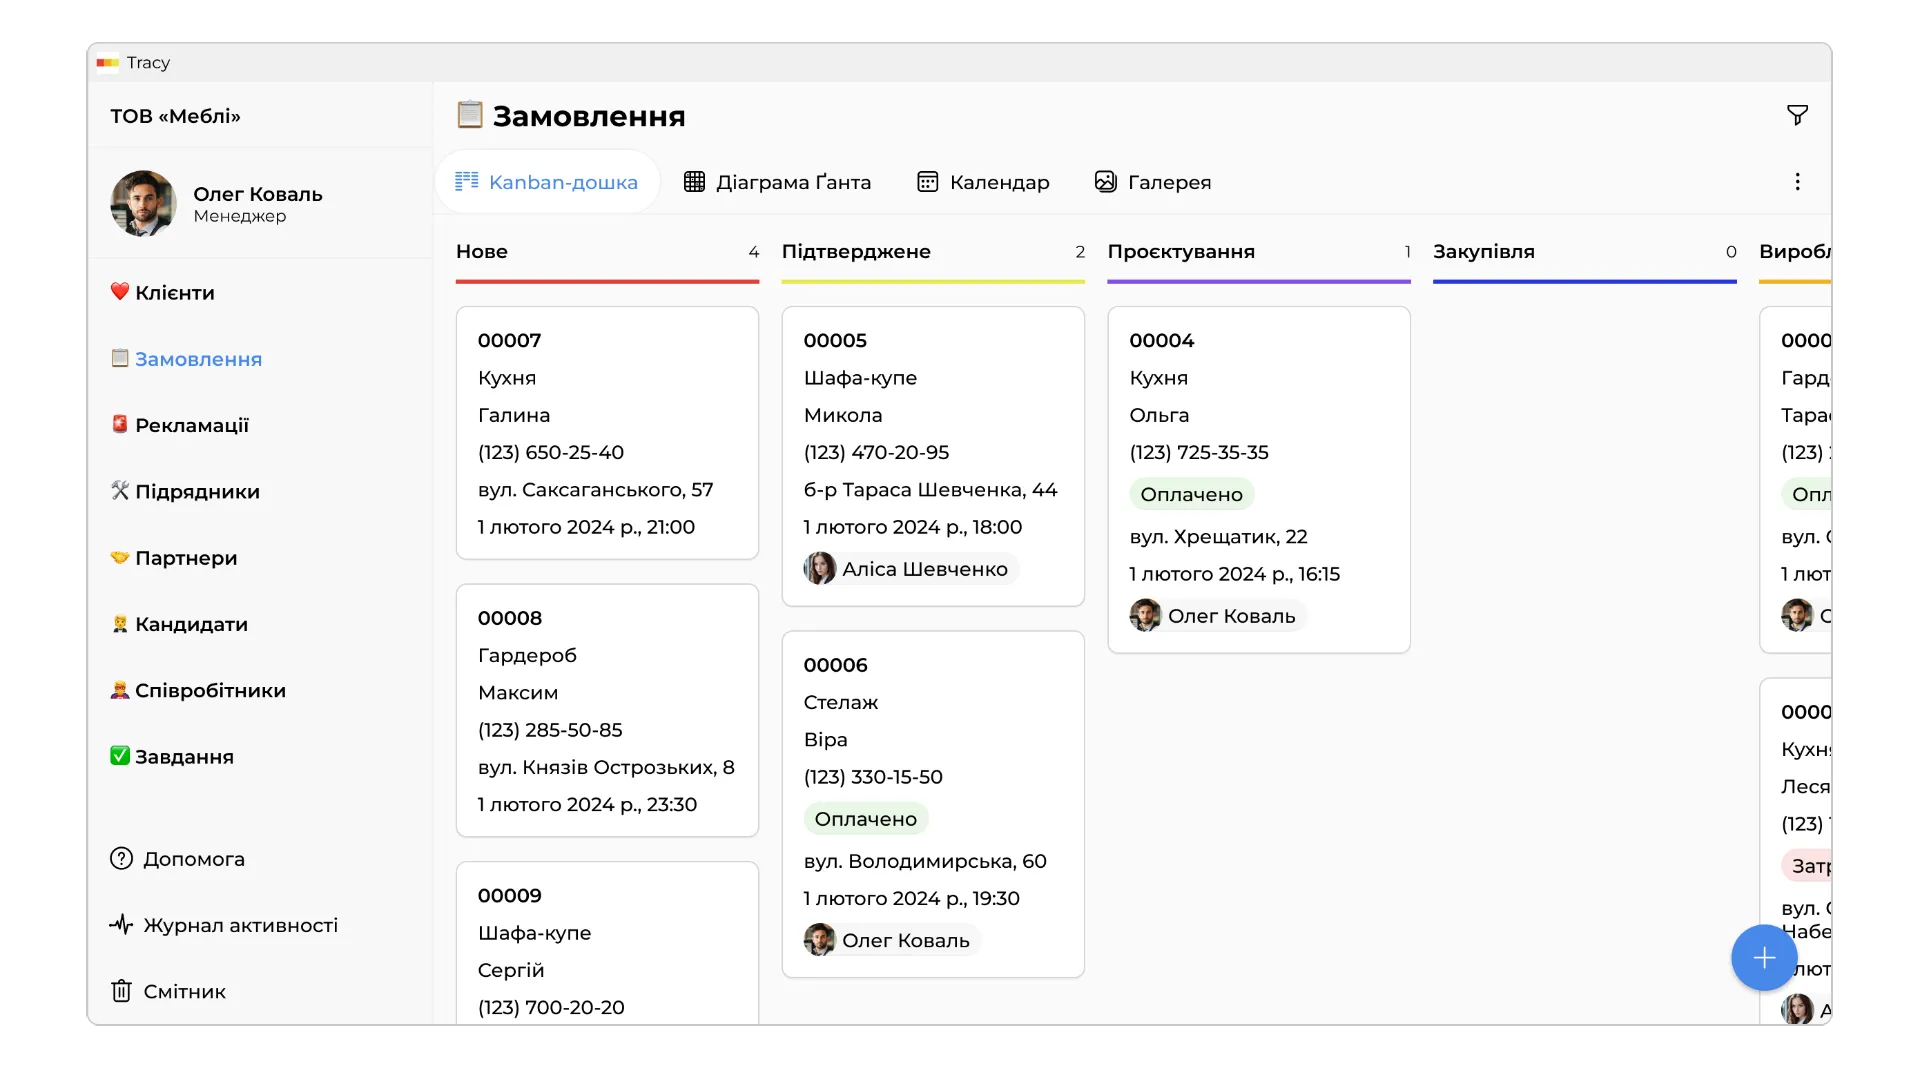Image resolution: width=1920 pixels, height=1067 pixels.
Task: Click the person icon beside Кандидати
Action: point(120,624)
